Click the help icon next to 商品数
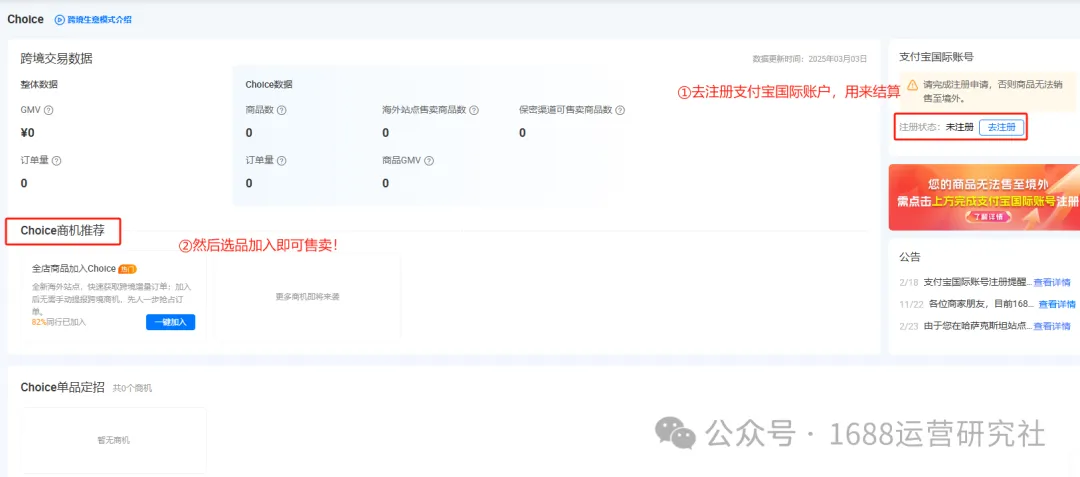This screenshot has width=1080, height=477. (282, 110)
